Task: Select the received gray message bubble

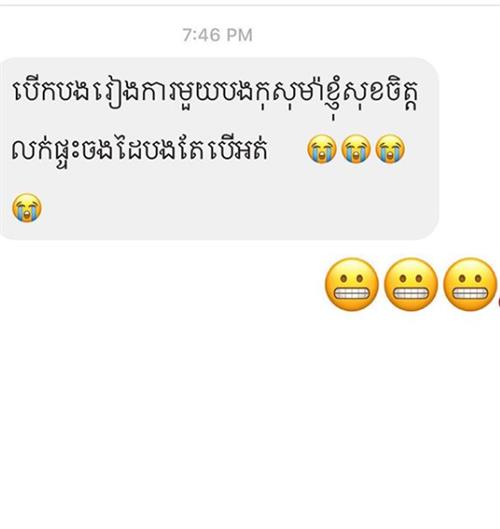Action: (x=219, y=149)
